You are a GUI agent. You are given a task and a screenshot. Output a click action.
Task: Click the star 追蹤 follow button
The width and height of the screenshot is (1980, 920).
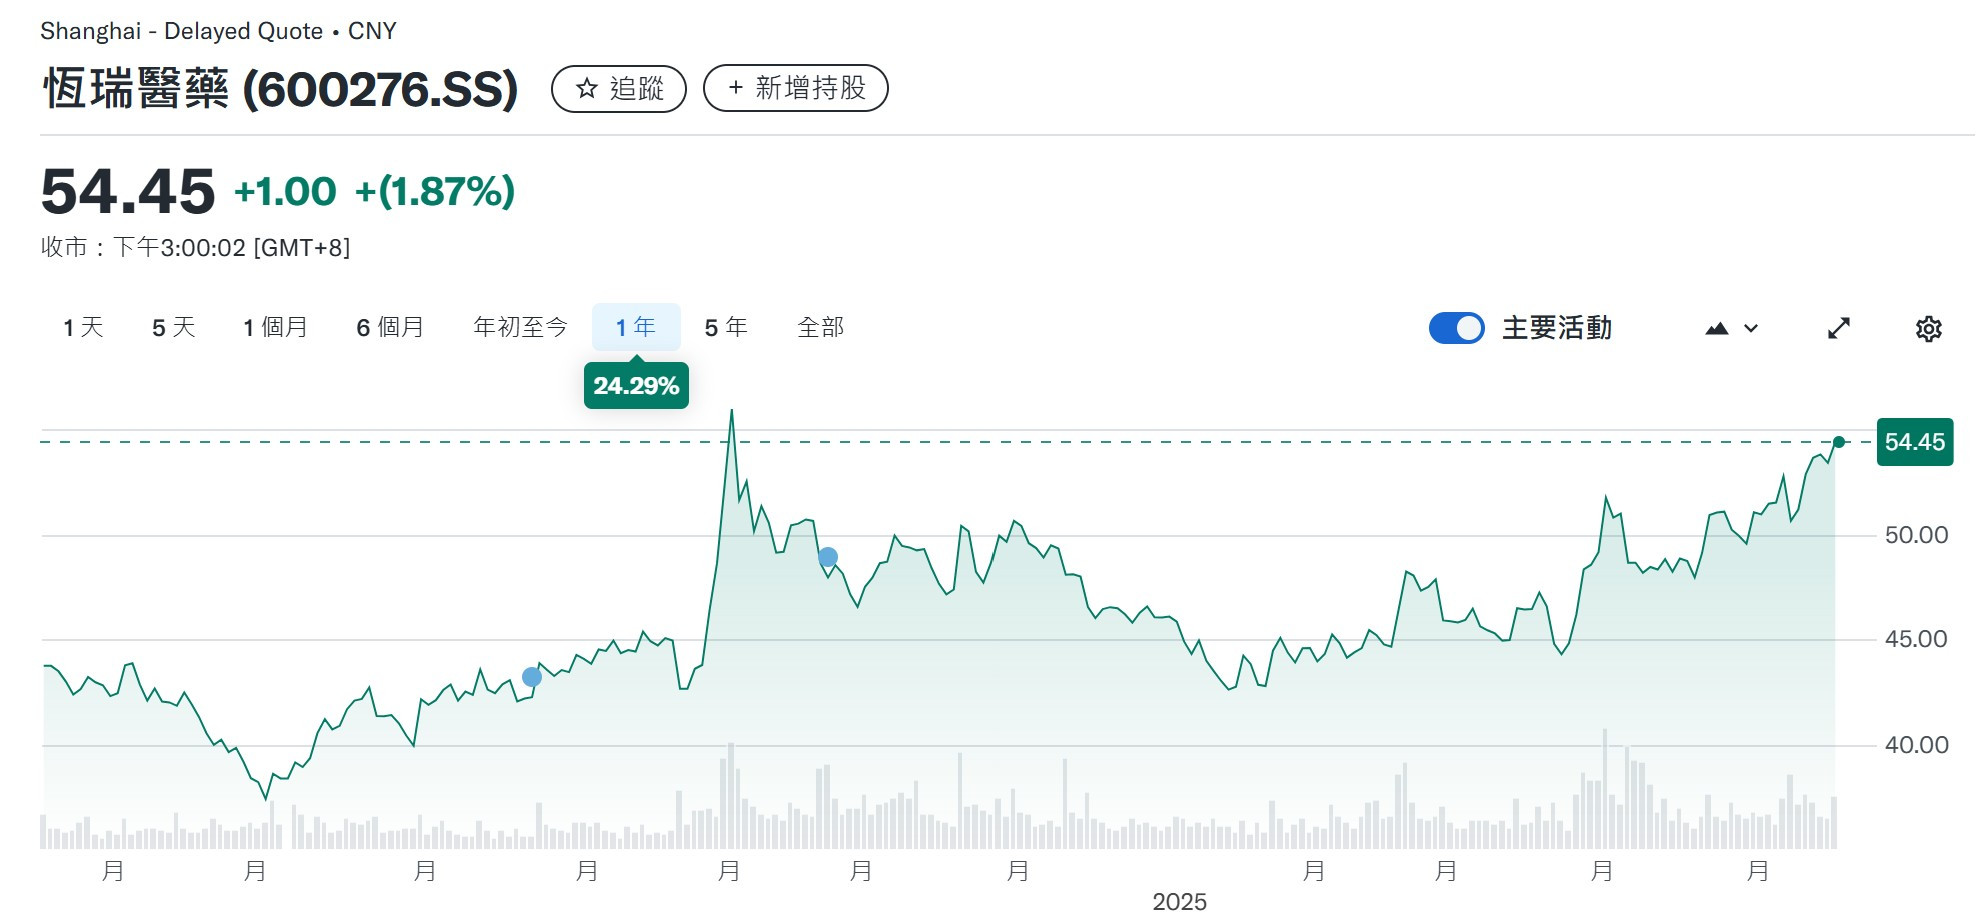click(x=619, y=89)
